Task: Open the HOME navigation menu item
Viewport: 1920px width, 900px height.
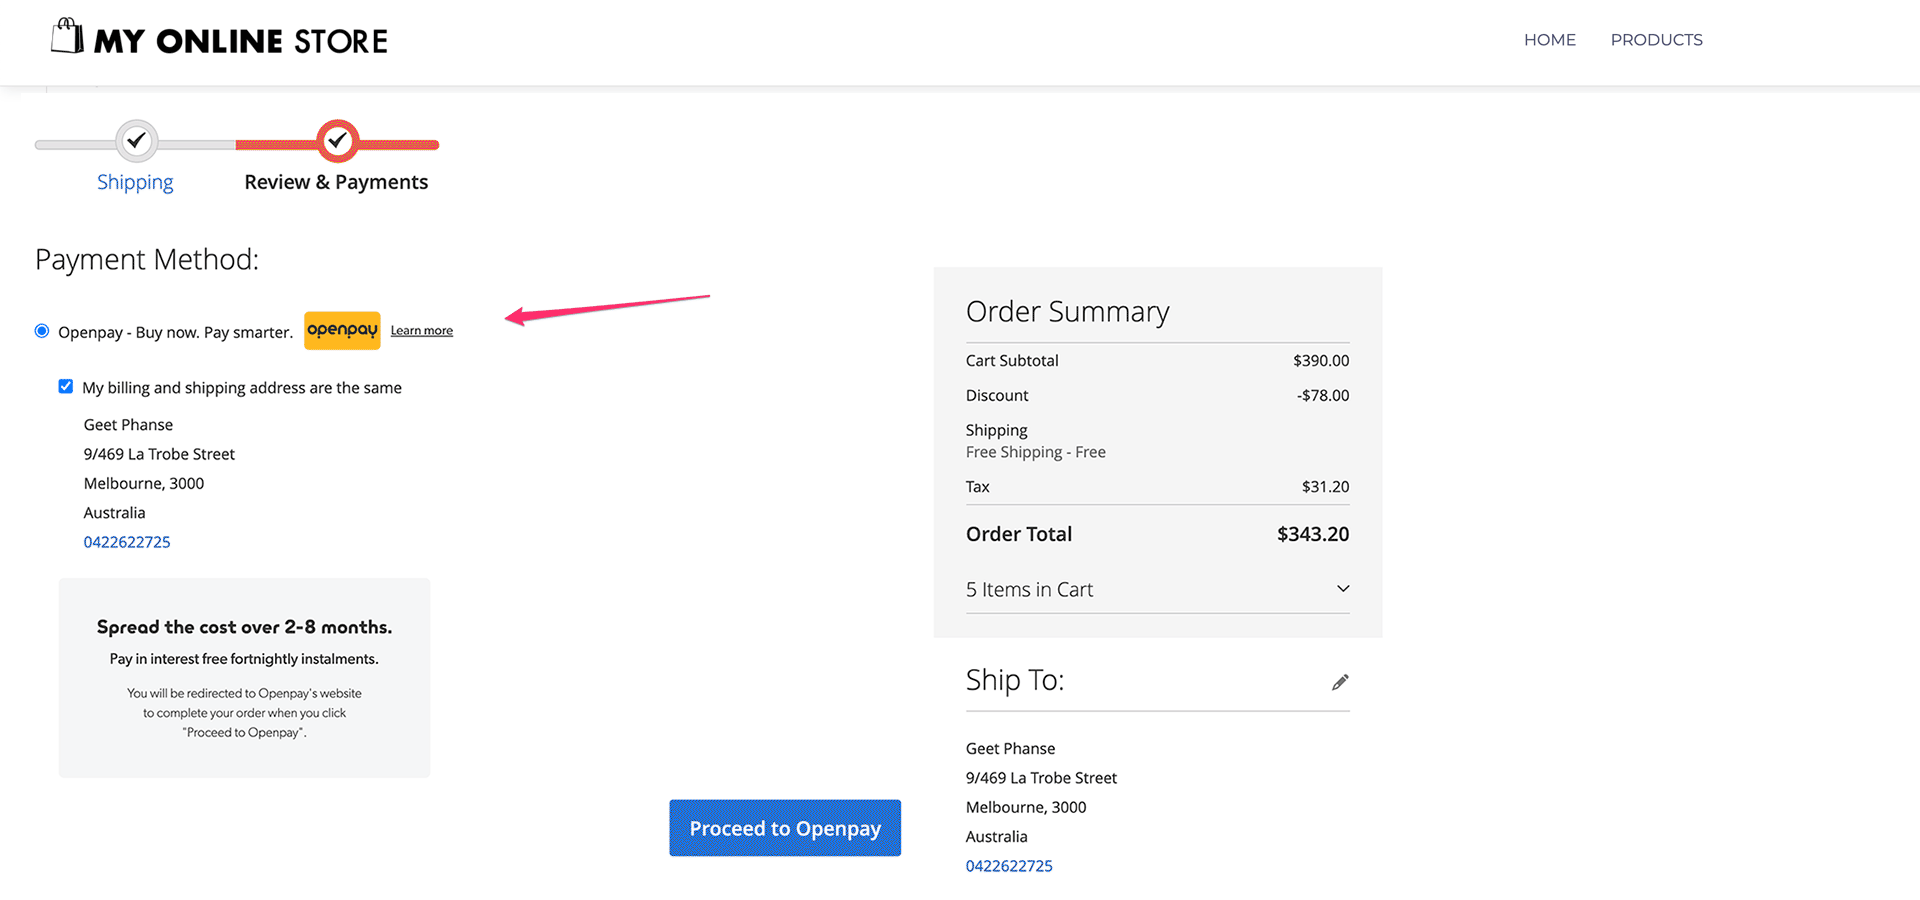Action: click(1549, 40)
